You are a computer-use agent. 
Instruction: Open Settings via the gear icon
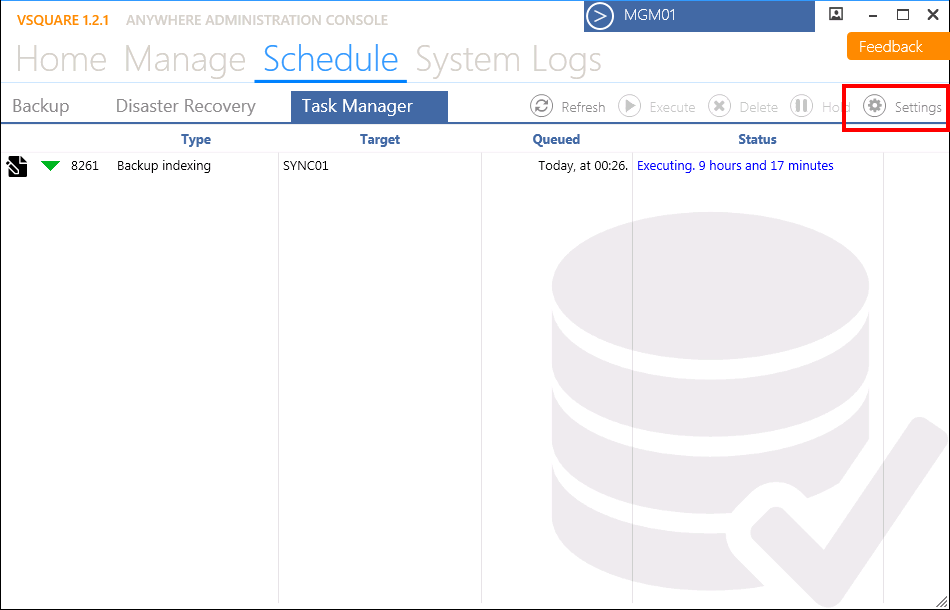click(874, 106)
